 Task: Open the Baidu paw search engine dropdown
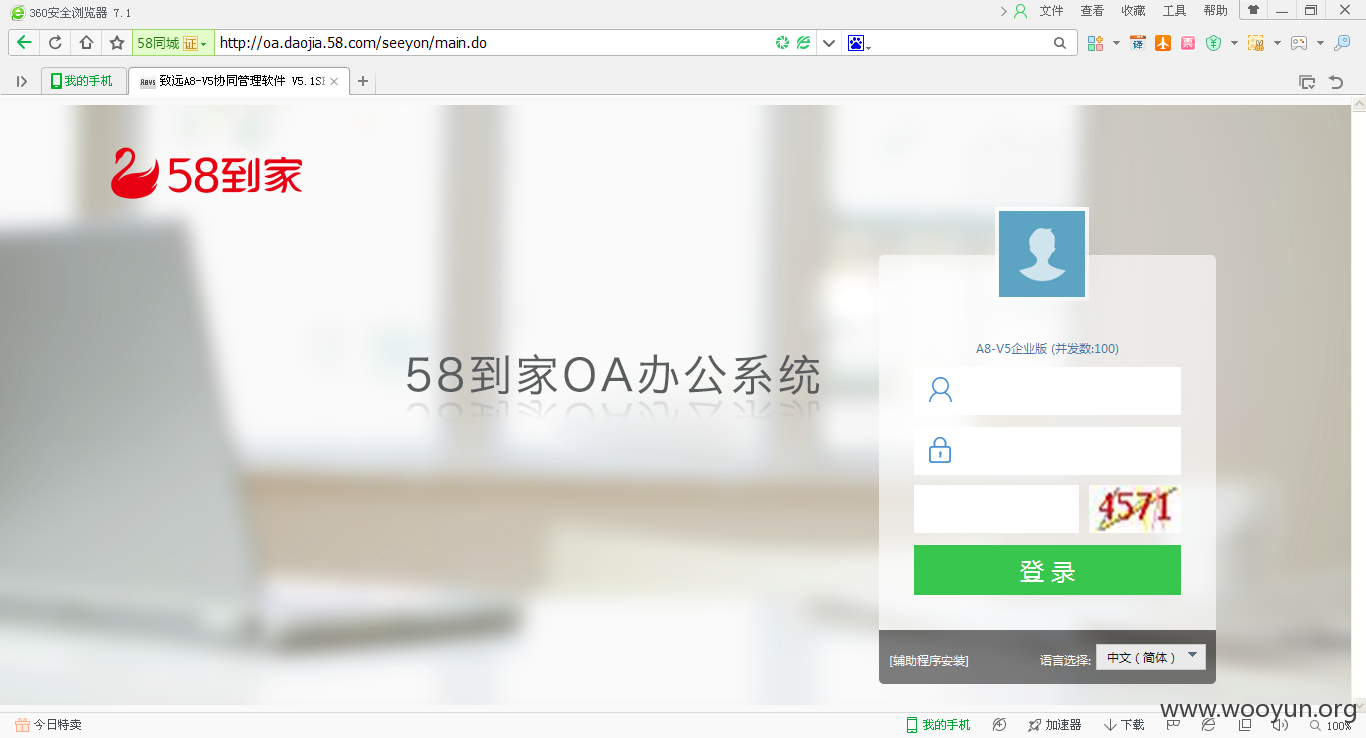(859, 43)
